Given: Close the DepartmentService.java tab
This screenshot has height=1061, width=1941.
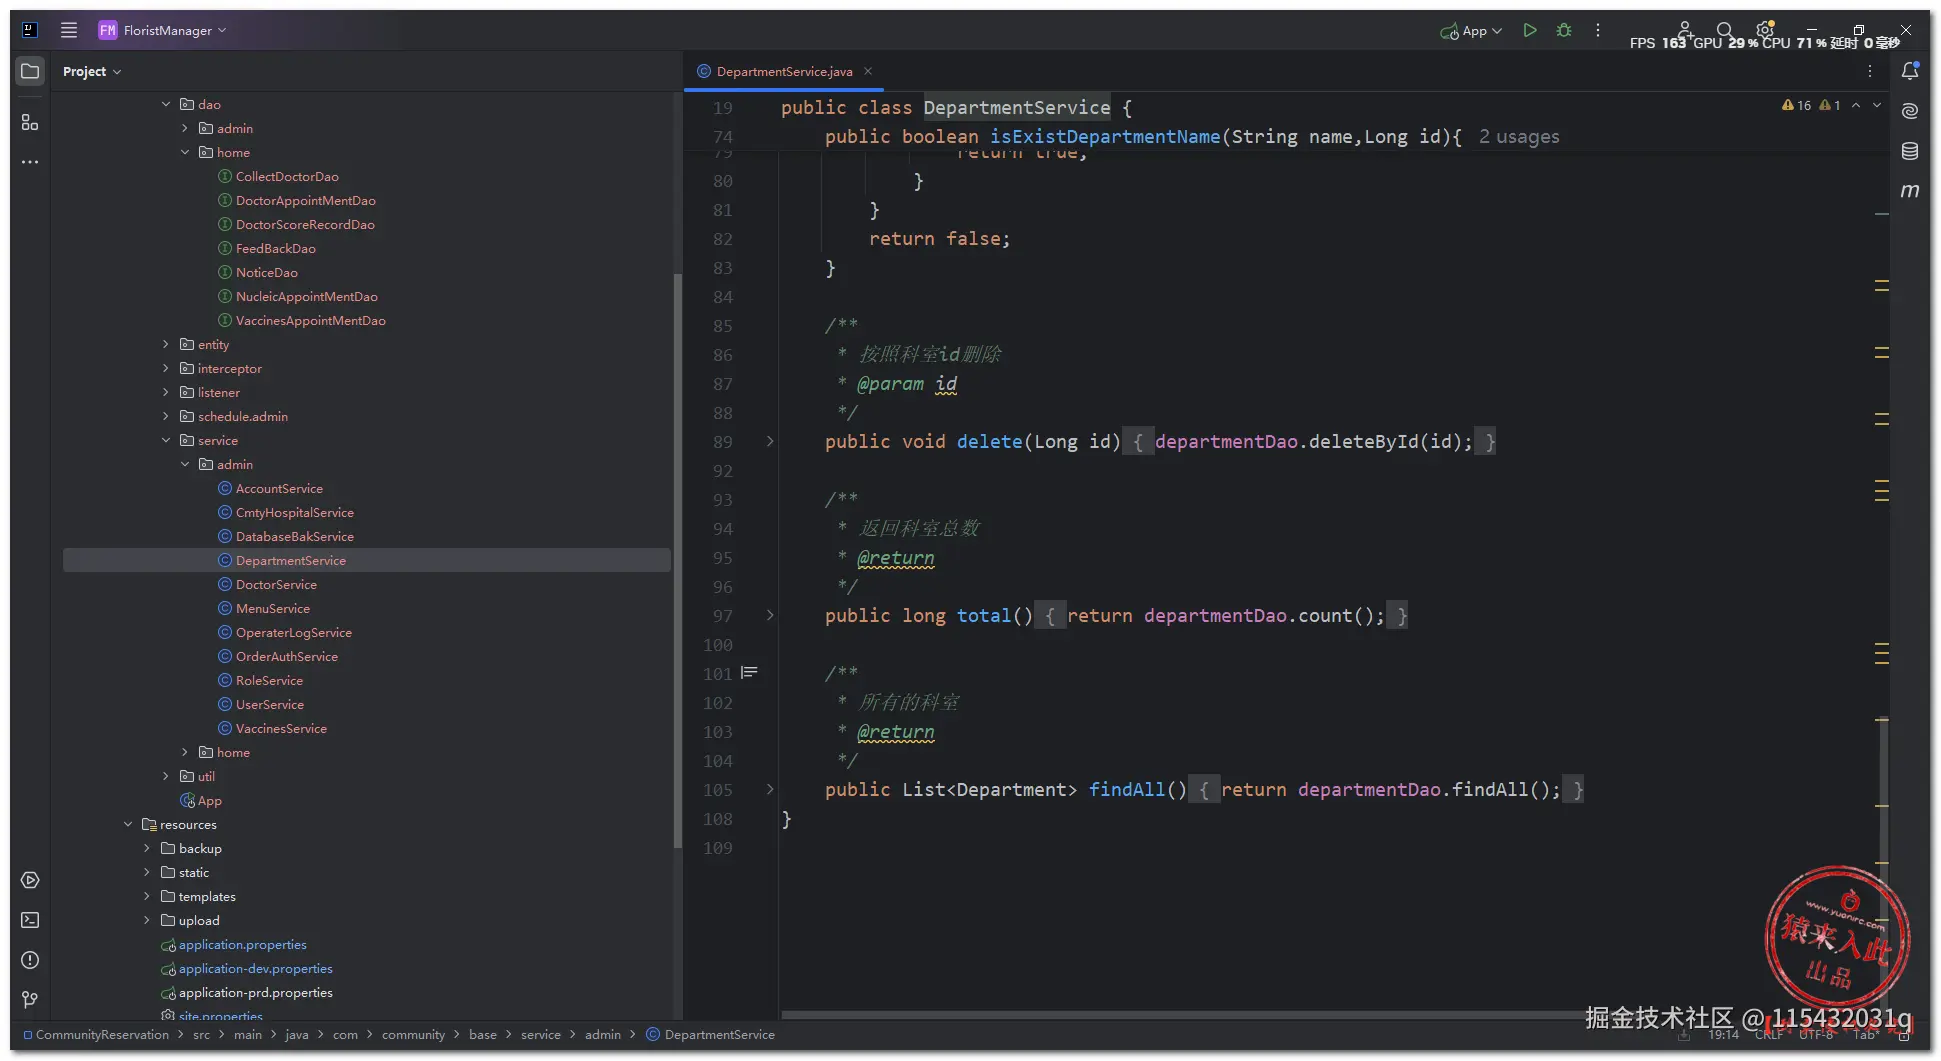Looking at the screenshot, I should coord(868,71).
